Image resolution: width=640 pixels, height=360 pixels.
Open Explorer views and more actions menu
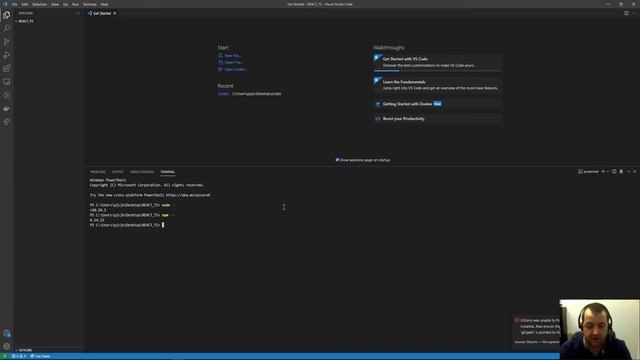(x=78, y=13)
